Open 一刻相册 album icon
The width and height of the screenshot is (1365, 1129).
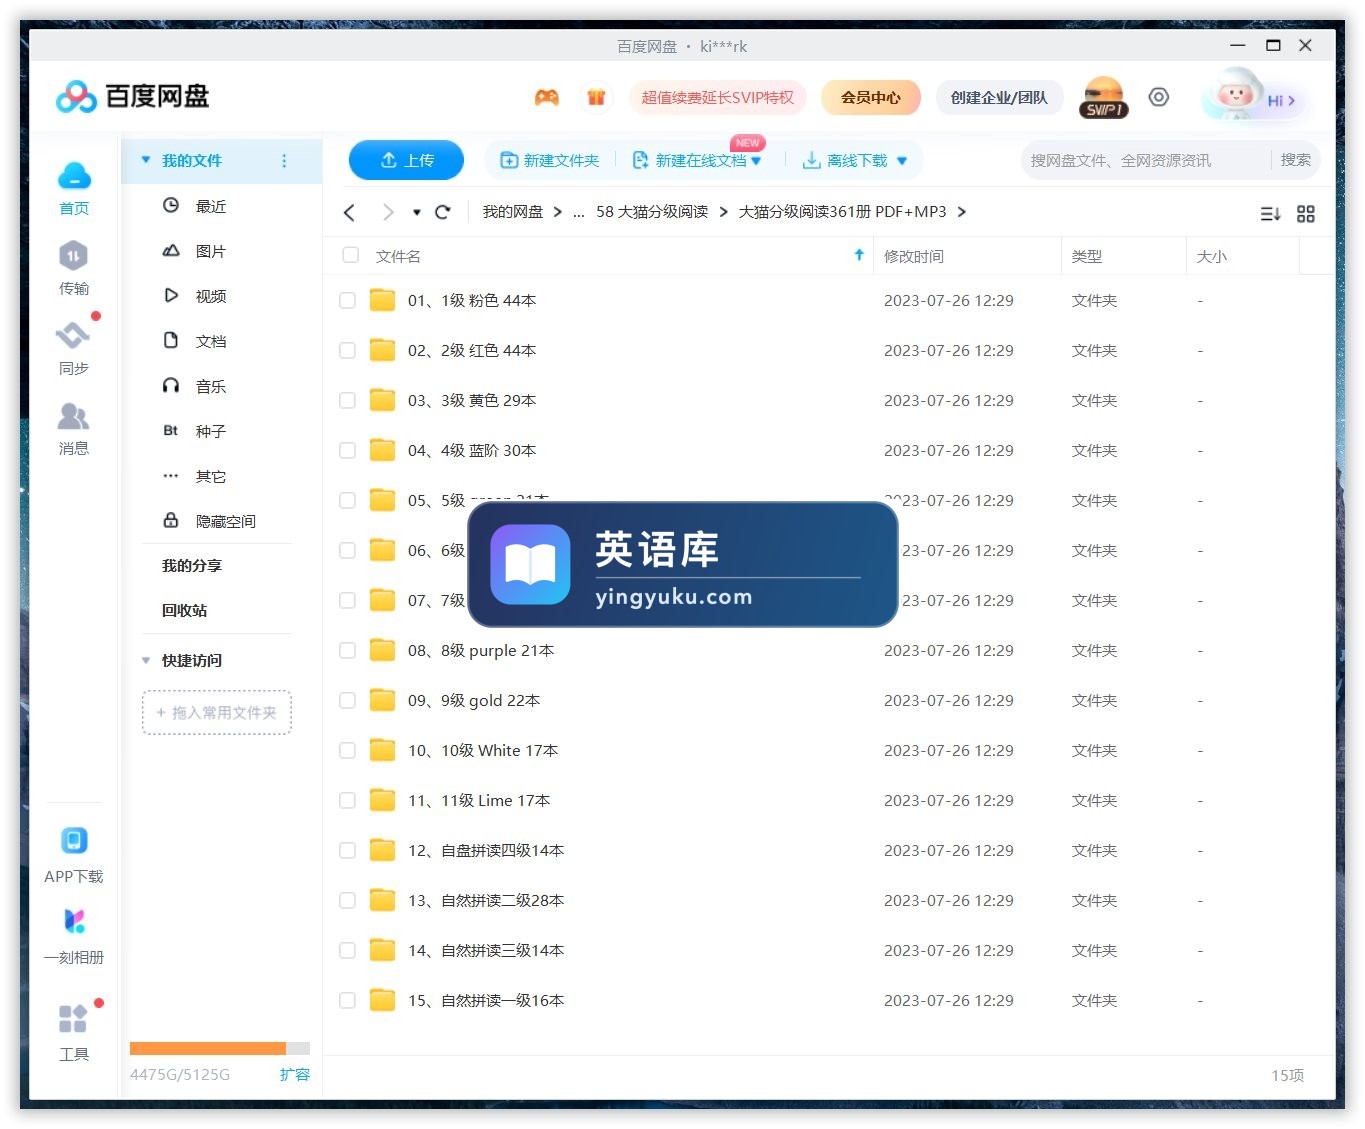point(74,921)
